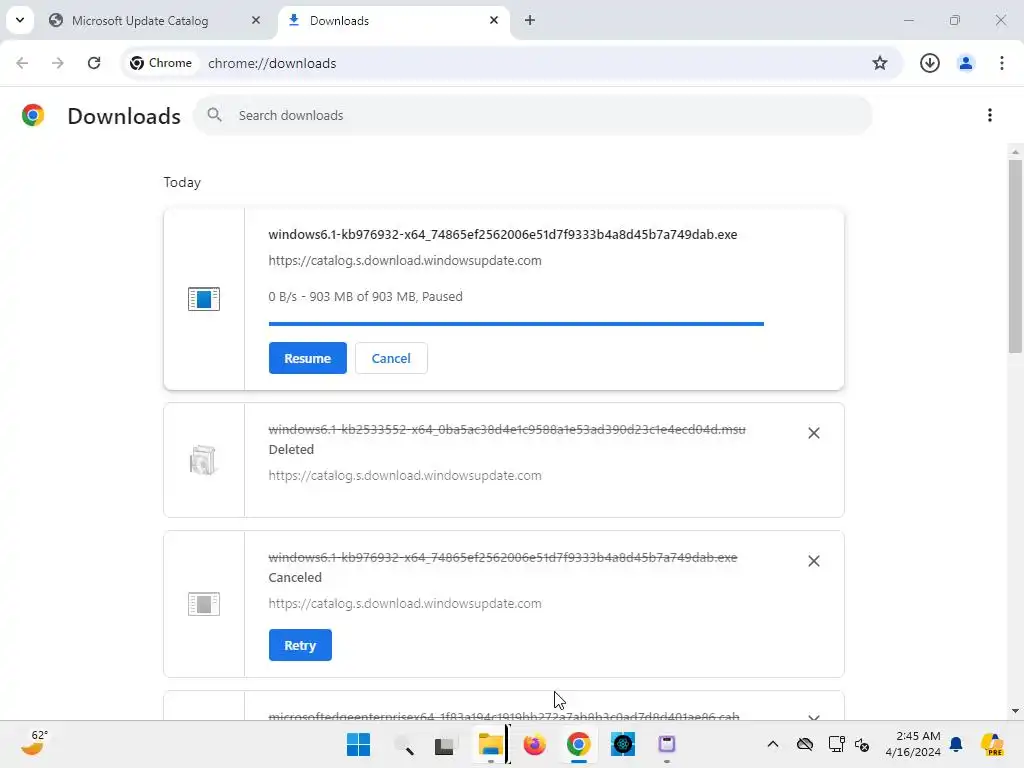Click the paused download's file icon
The width and height of the screenshot is (1024, 768).
(x=204, y=299)
